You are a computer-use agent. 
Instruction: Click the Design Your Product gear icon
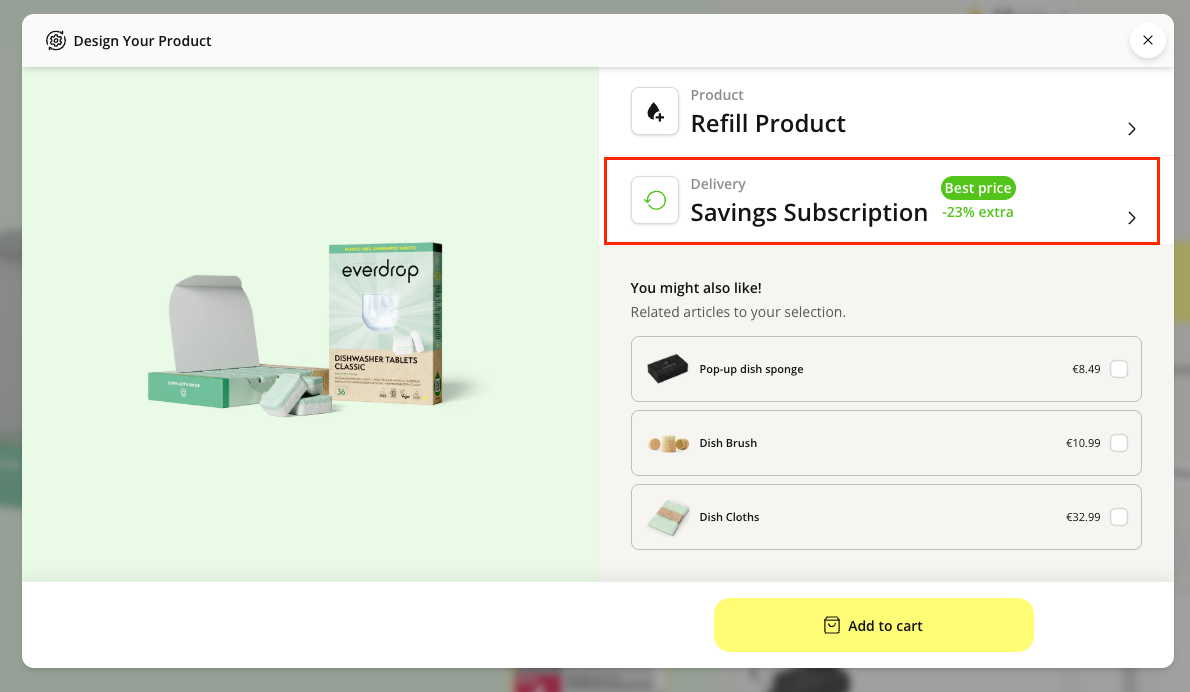[56, 41]
